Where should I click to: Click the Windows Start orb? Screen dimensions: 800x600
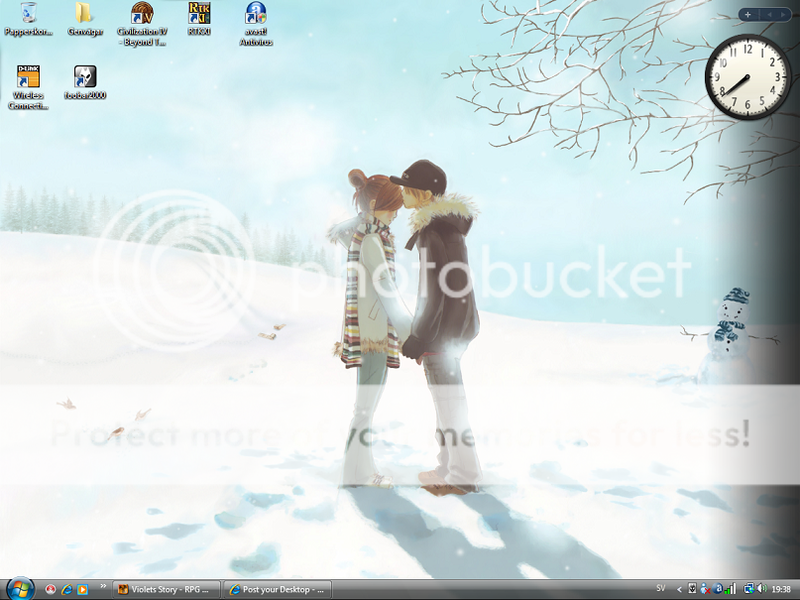coord(20,588)
